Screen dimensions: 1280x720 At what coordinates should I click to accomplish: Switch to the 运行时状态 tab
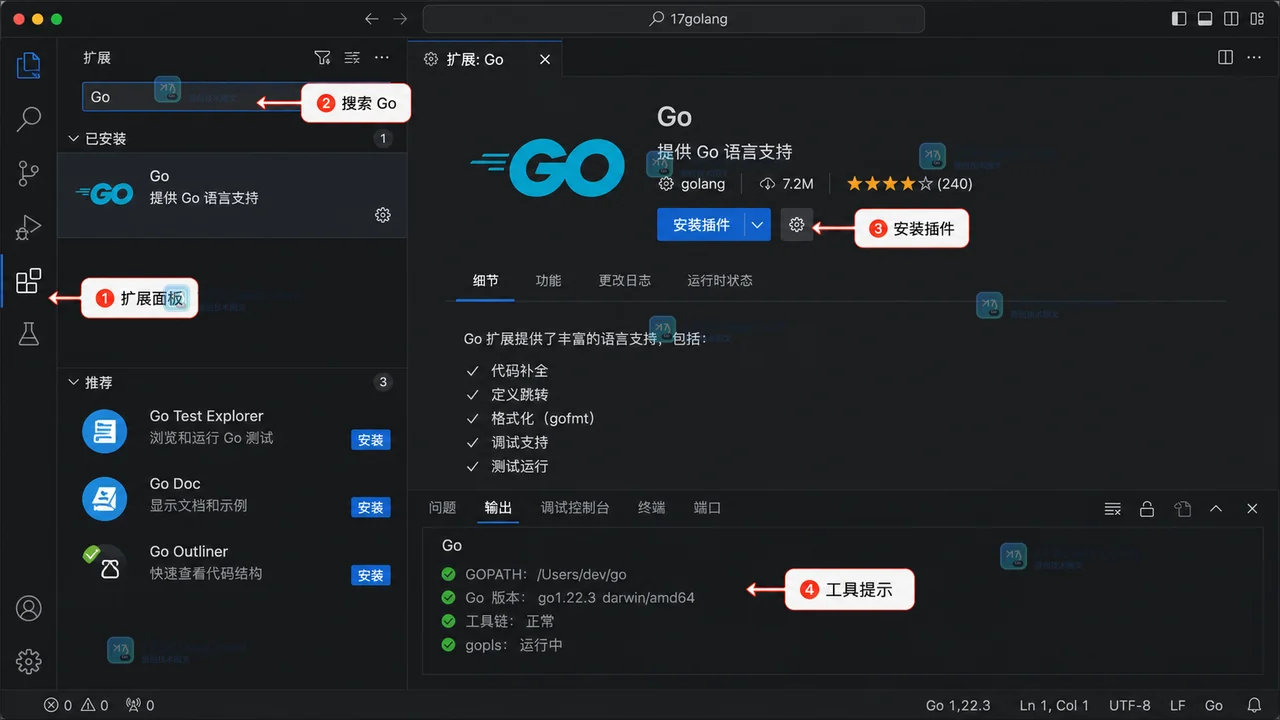tap(720, 280)
